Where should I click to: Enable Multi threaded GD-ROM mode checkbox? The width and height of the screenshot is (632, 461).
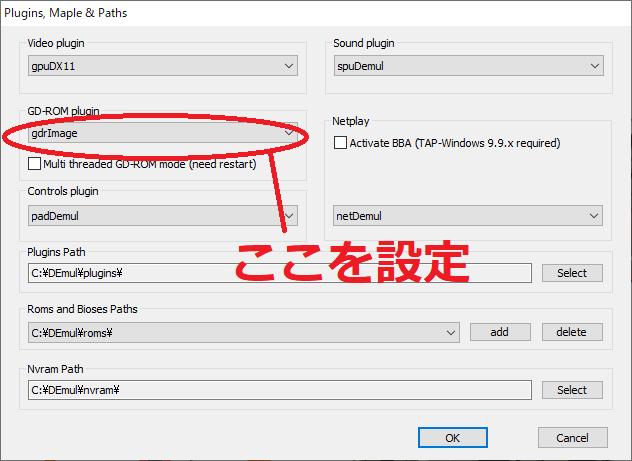coord(34,164)
